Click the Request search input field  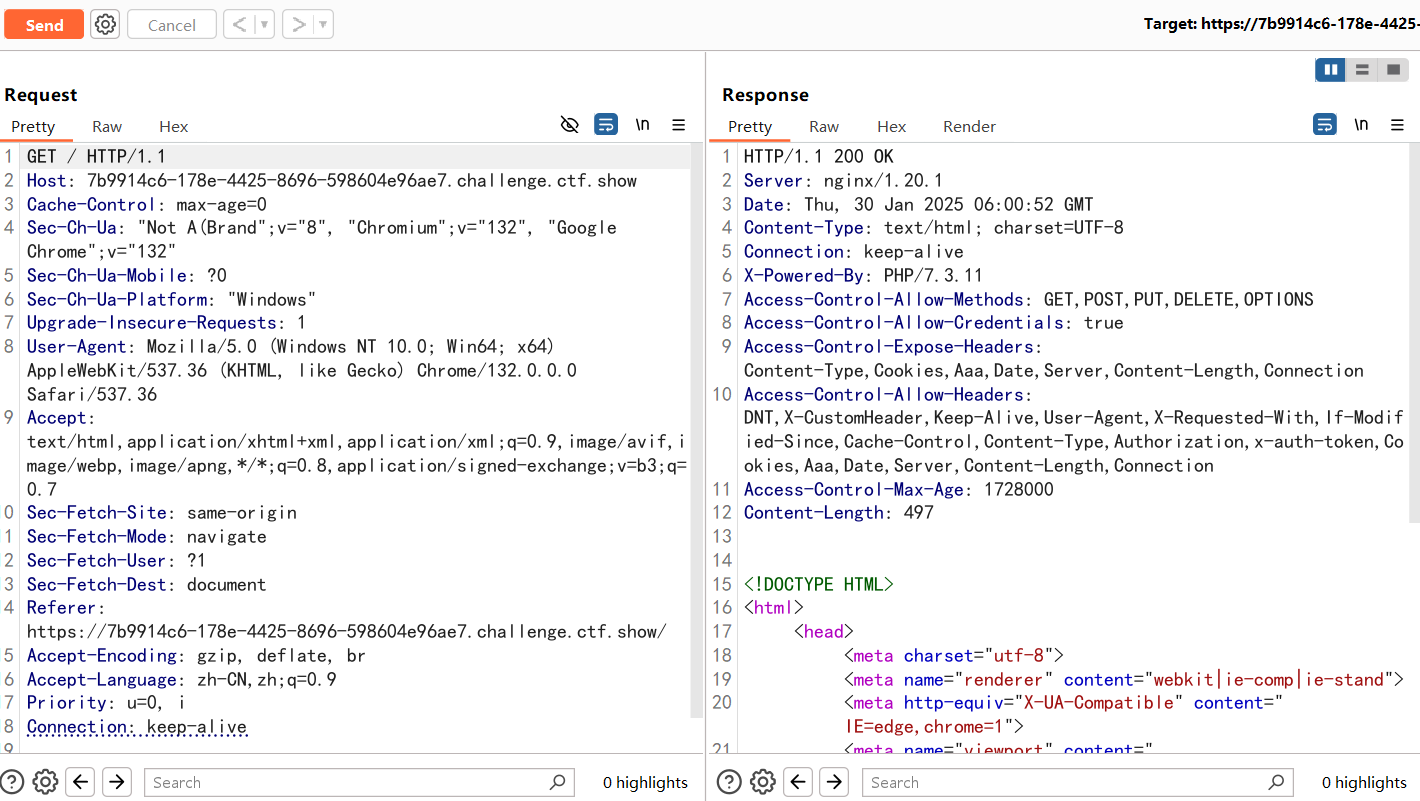(350, 782)
